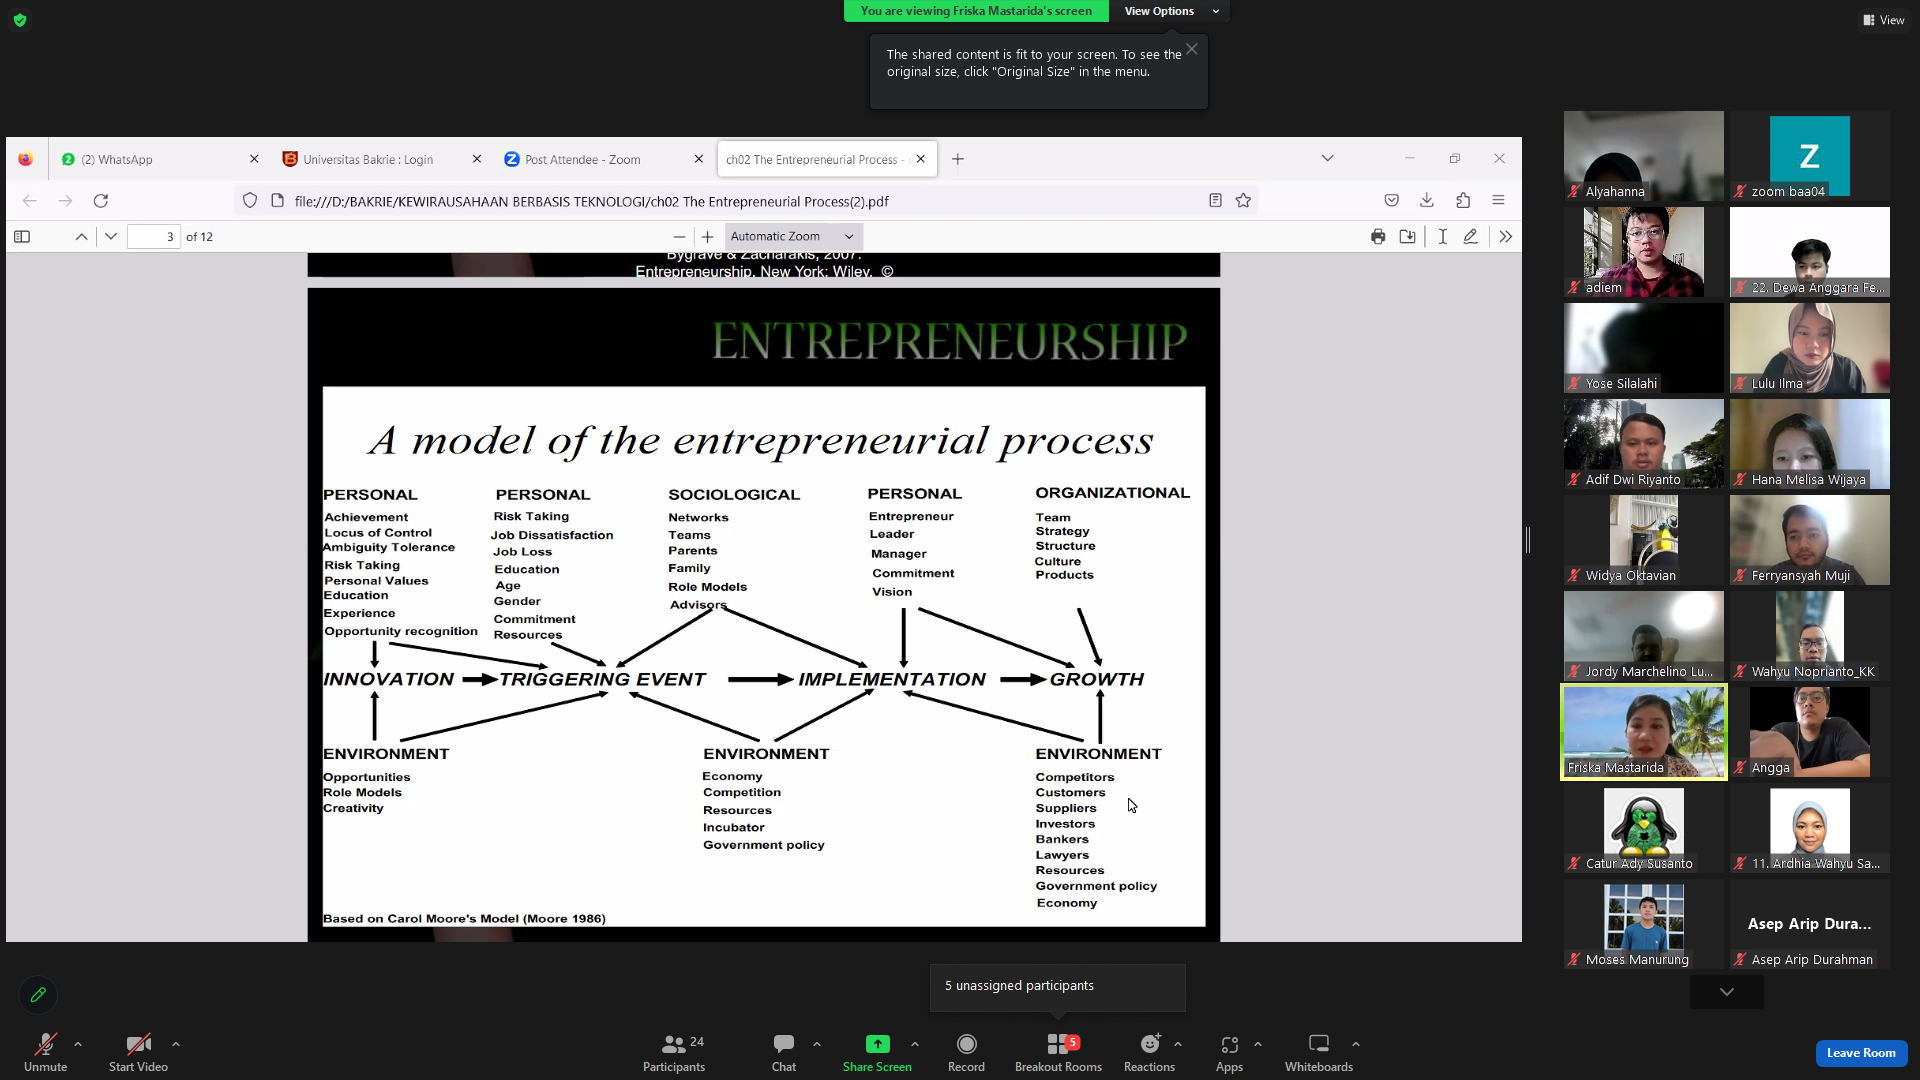1920x1080 pixels.
Task: Expand Apps options arrow
Action: click(1258, 1044)
